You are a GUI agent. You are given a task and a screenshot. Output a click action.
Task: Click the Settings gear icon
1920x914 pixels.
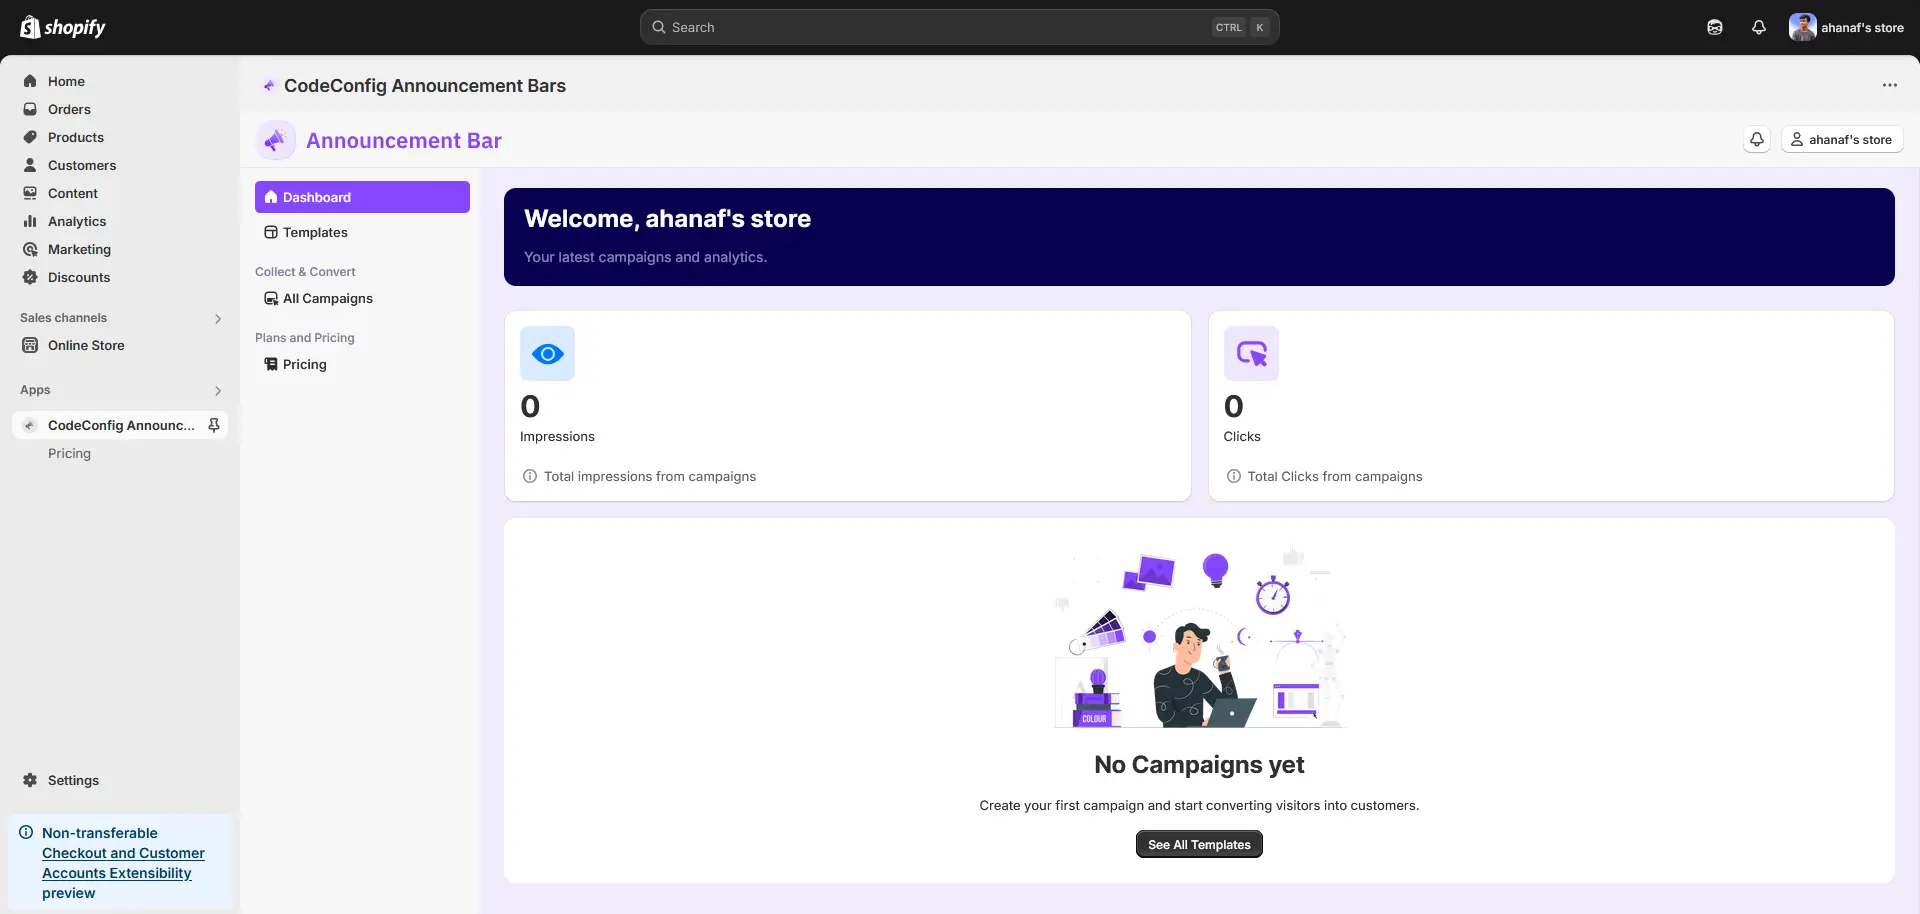click(30, 780)
